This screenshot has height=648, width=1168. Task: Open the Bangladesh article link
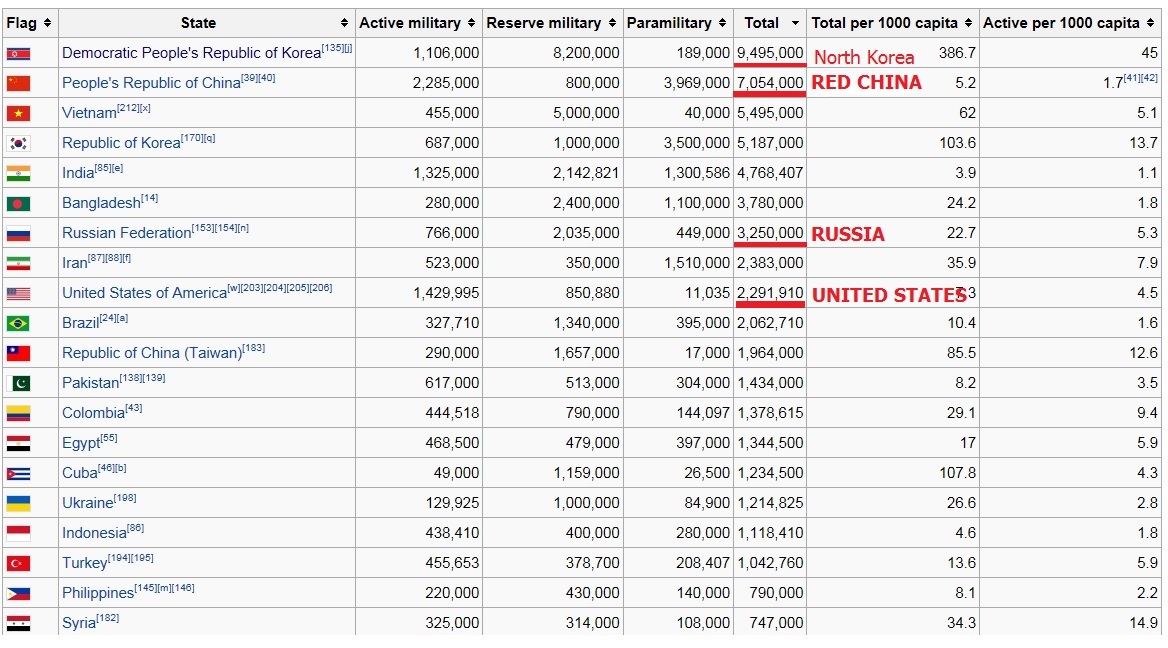pos(101,203)
